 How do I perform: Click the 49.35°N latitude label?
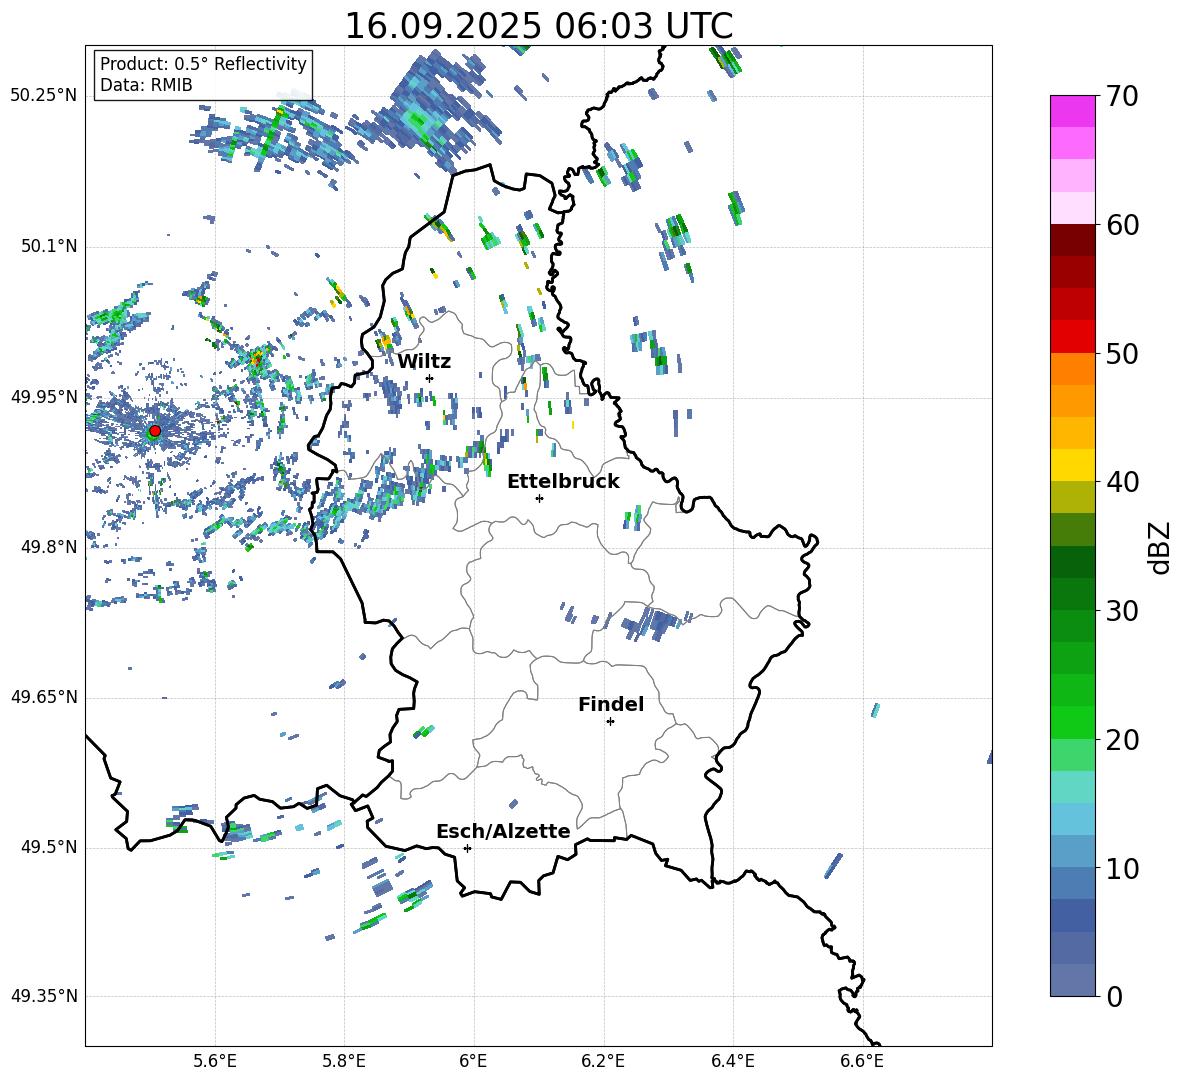pyautogui.click(x=44, y=996)
